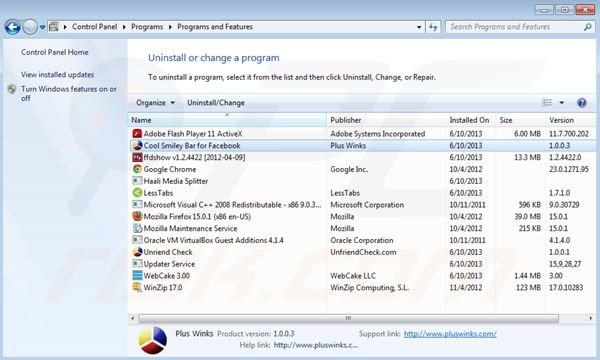Change view using the views icon

click(547, 103)
